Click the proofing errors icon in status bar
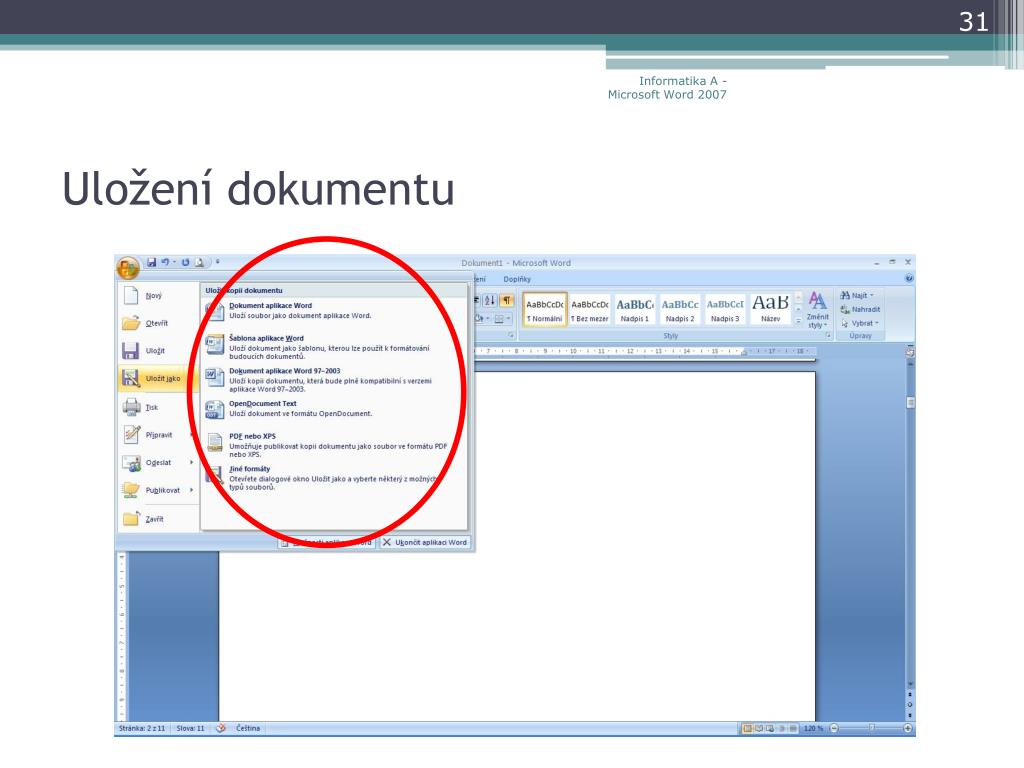 coord(221,728)
